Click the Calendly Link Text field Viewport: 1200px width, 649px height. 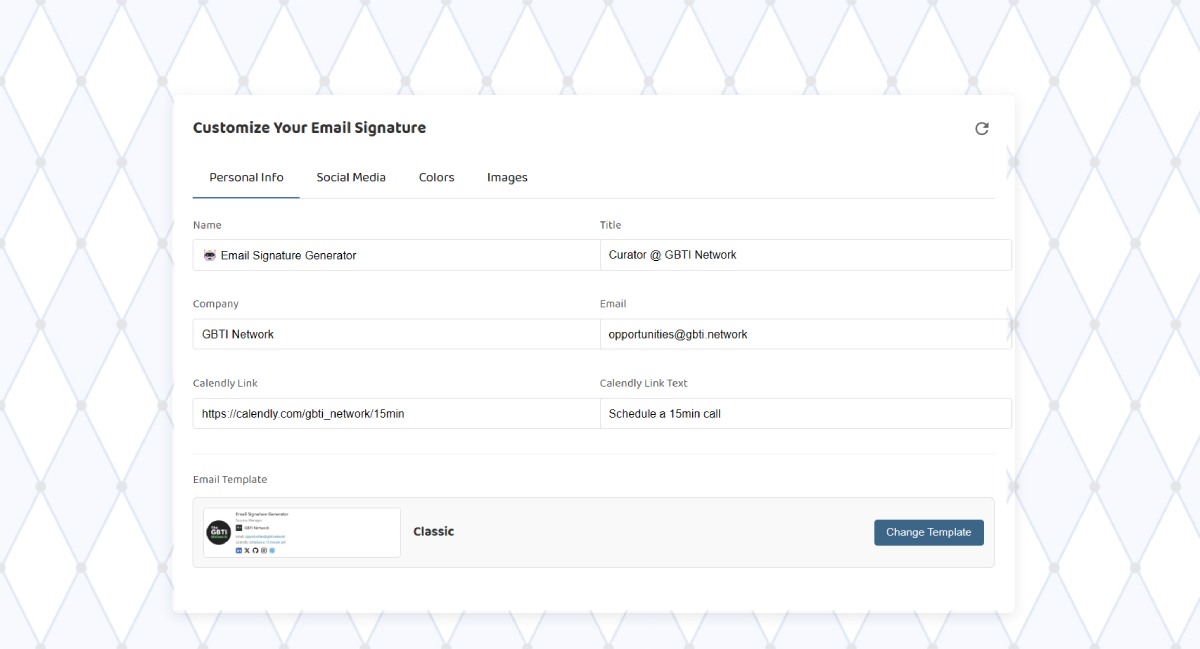pos(805,413)
